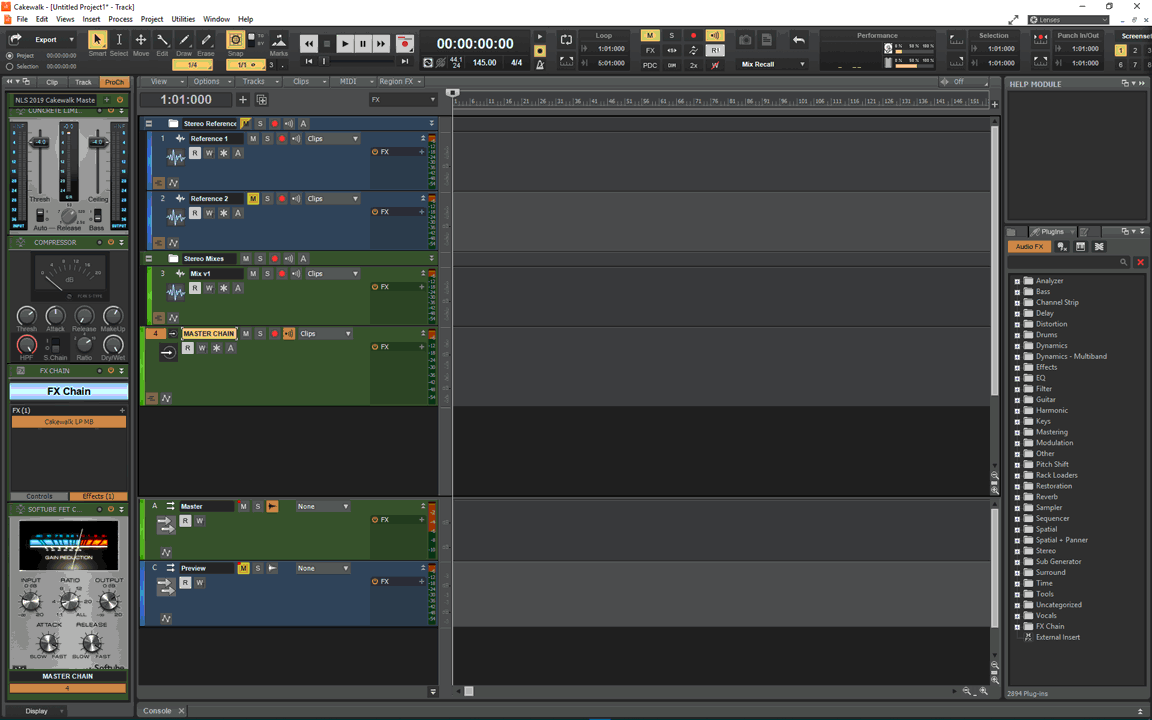Add a track with the plus button
Viewport: 1152px width, 720px height.
(x=242, y=99)
